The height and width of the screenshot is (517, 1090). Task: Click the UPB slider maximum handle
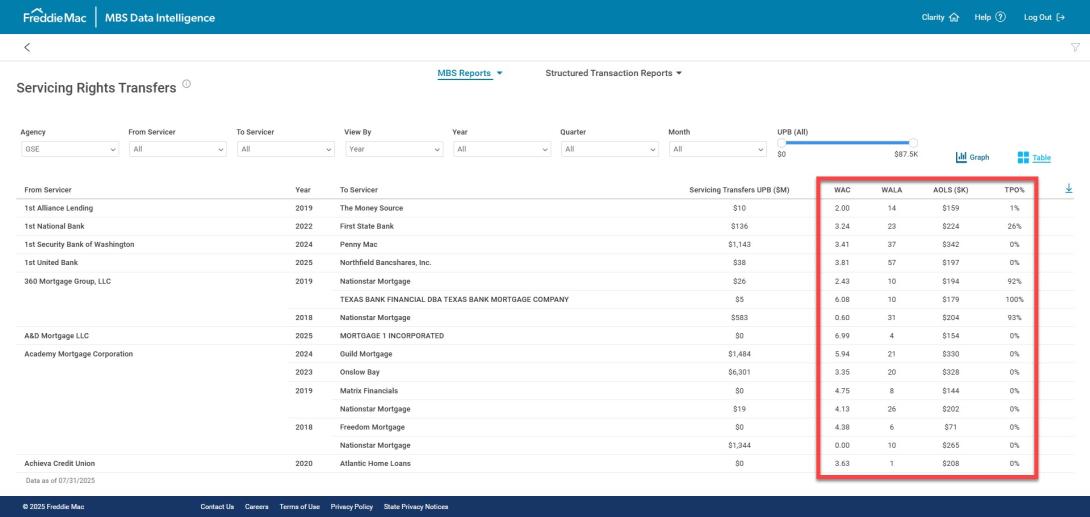tap(913, 142)
